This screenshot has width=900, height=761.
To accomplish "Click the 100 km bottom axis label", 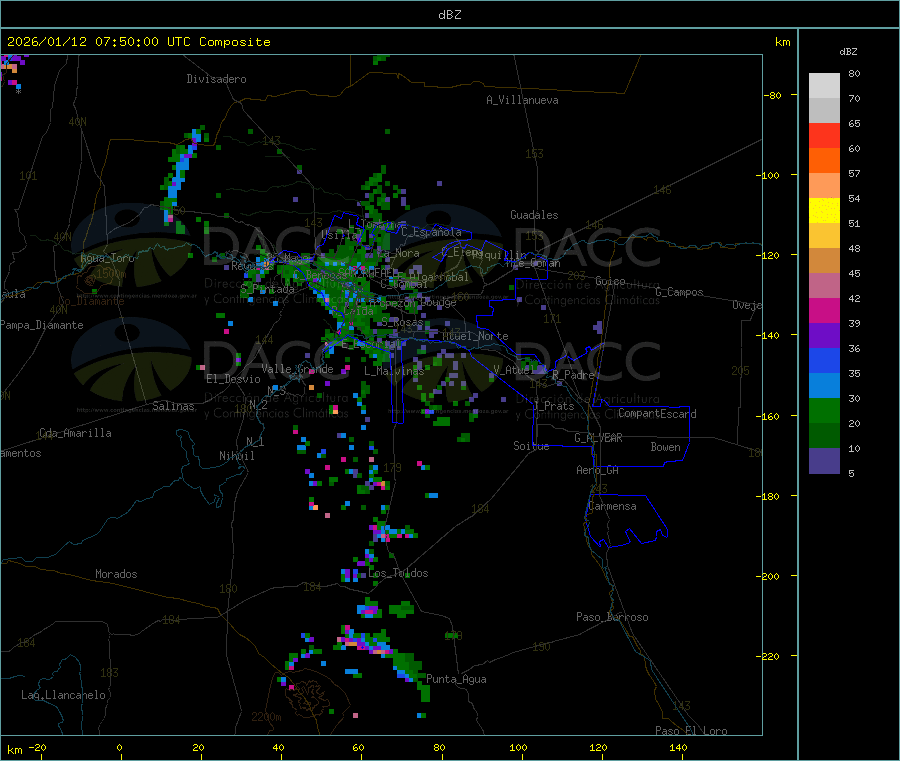I will coord(519,747).
